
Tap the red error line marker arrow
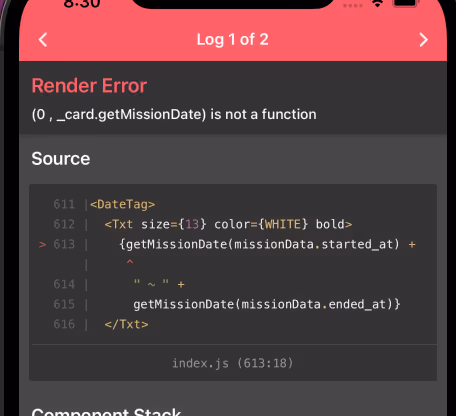[x=42, y=245]
